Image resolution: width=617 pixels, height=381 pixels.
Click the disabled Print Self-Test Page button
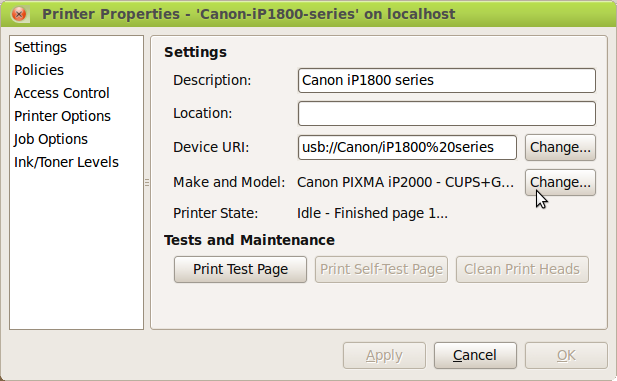[381, 269]
